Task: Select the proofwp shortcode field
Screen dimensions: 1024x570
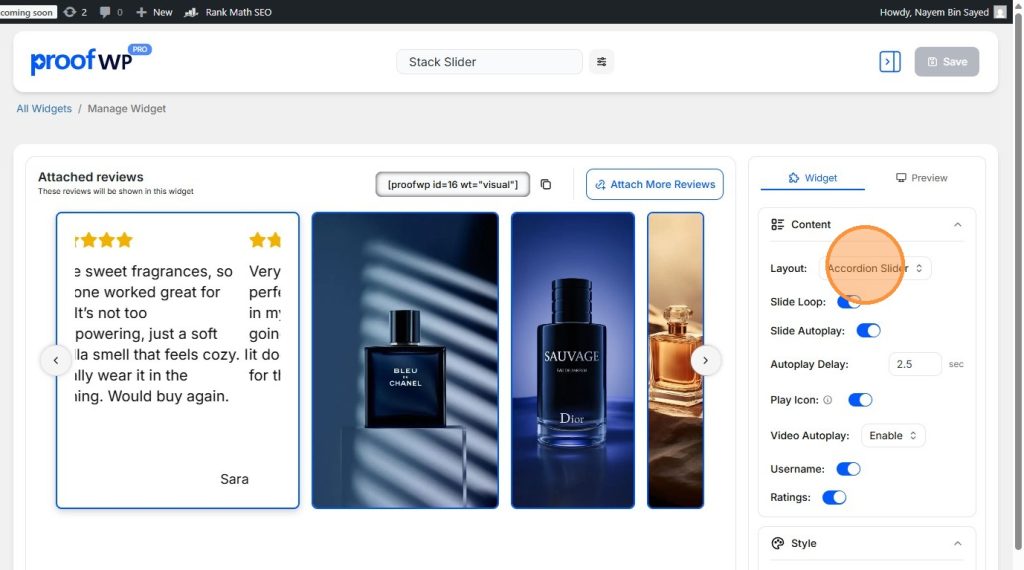Action: [x=453, y=184]
